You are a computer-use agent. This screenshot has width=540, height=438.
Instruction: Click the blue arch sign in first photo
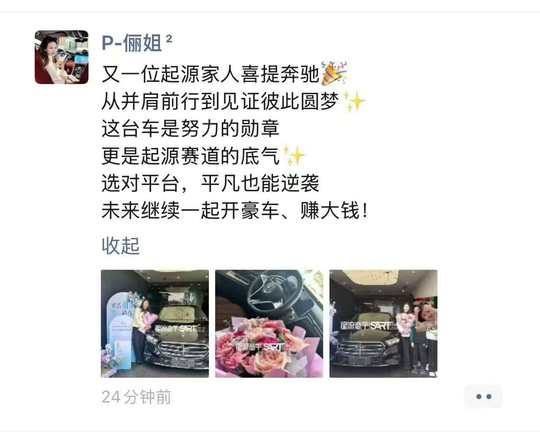[x=120, y=331]
